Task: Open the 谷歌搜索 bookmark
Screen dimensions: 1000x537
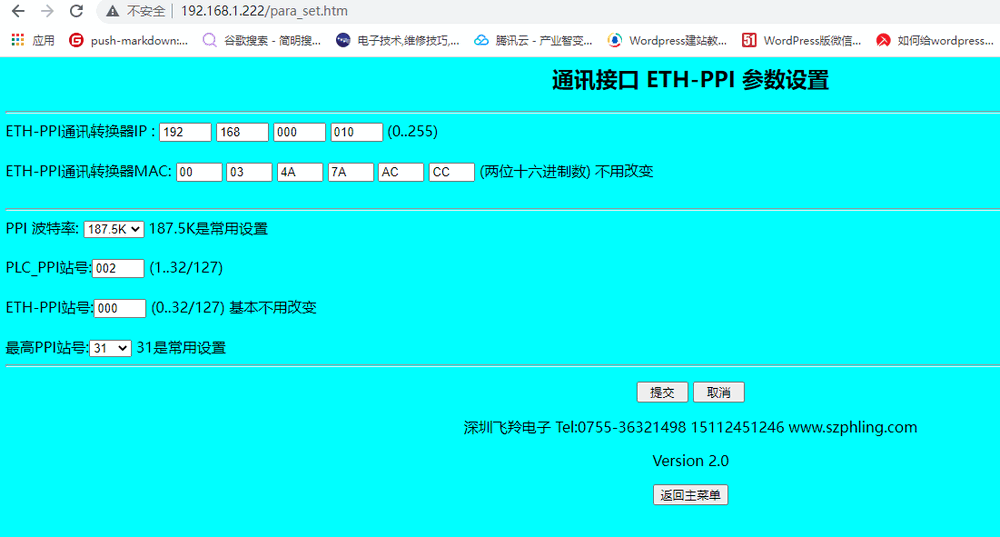Action: point(262,41)
